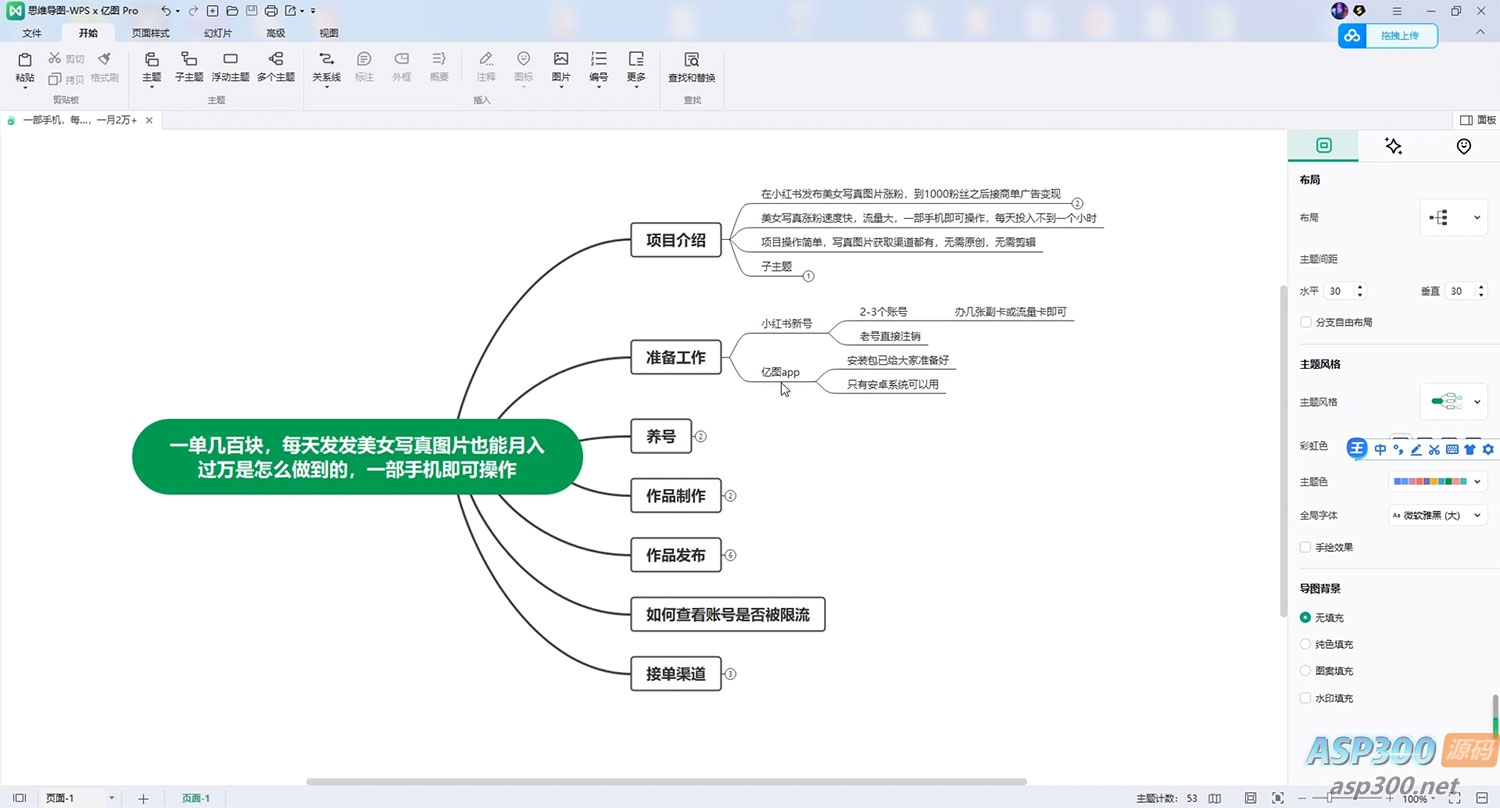Click the print icon in the title bar

pos(270,11)
